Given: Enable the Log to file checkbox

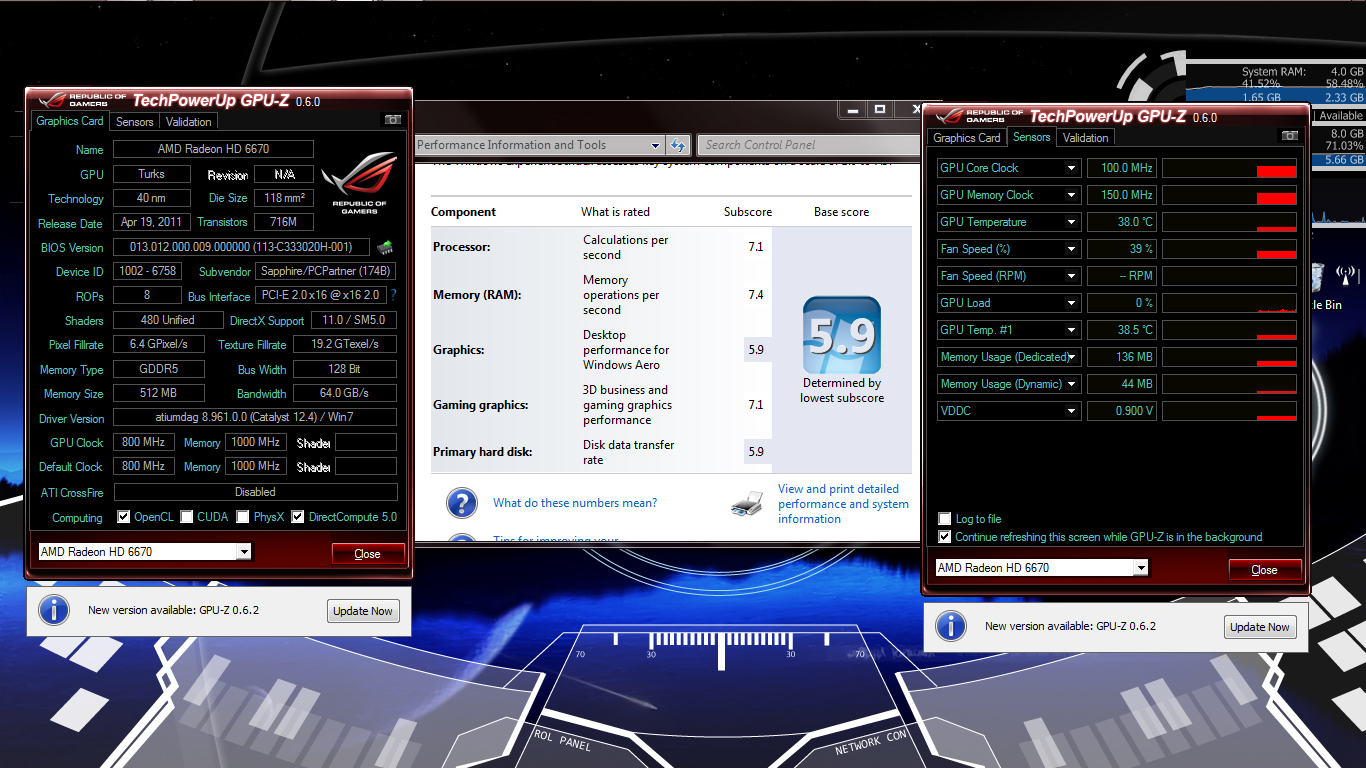Looking at the screenshot, I should click(x=945, y=519).
